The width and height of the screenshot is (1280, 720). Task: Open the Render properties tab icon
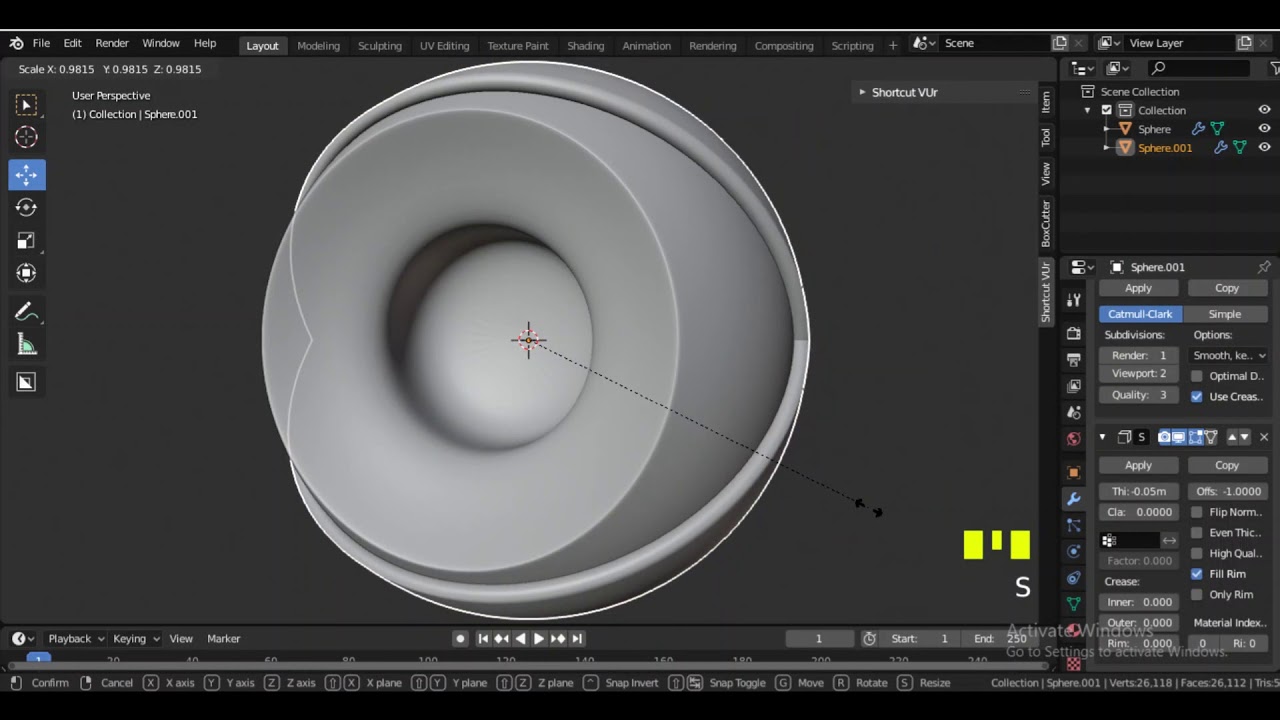[1073, 333]
